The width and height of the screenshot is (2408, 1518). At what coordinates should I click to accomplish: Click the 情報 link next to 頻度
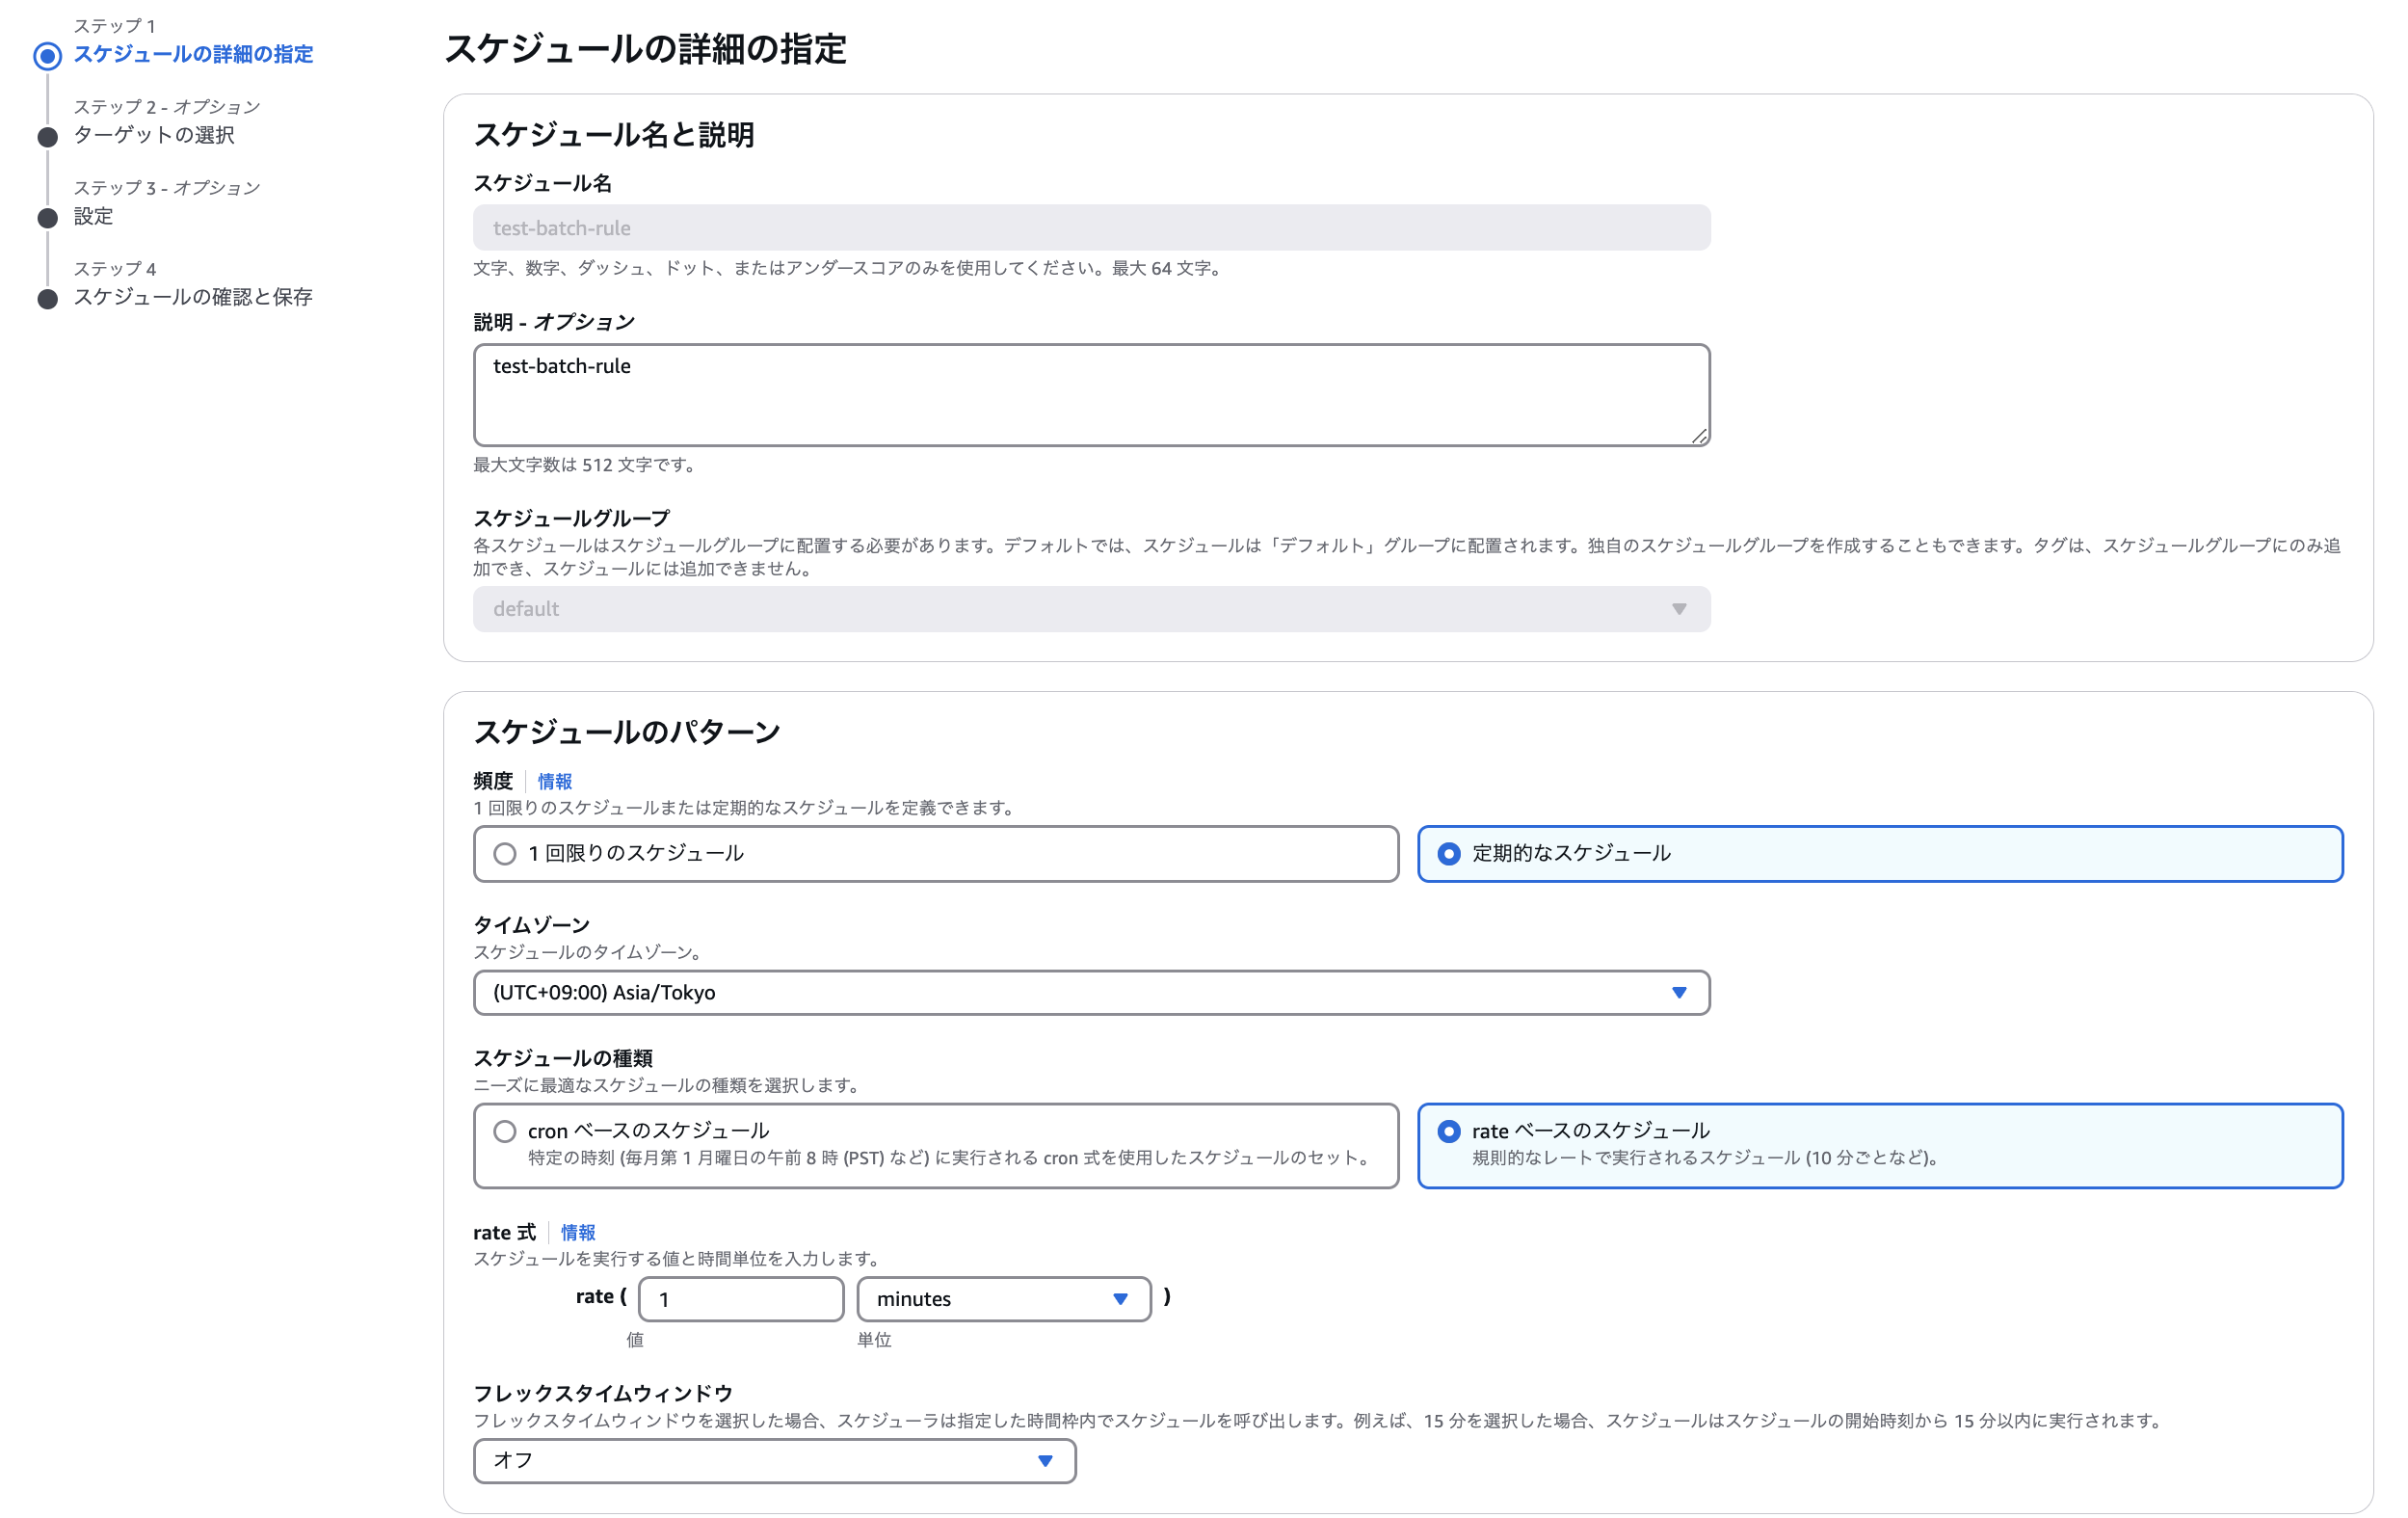tap(555, 781)
